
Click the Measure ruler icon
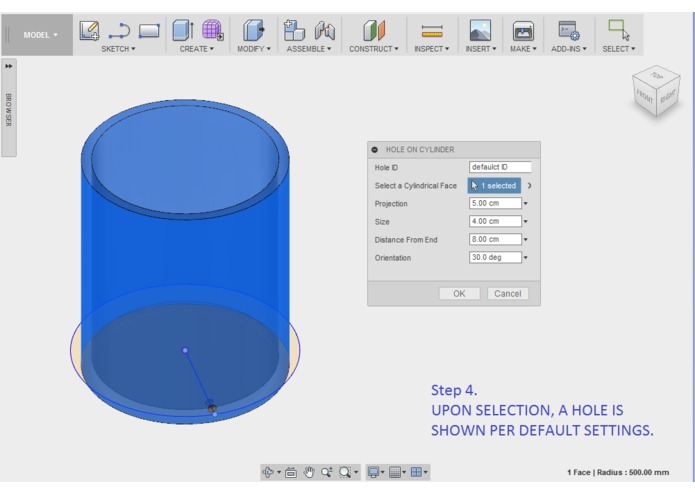[x=432, y=31]
